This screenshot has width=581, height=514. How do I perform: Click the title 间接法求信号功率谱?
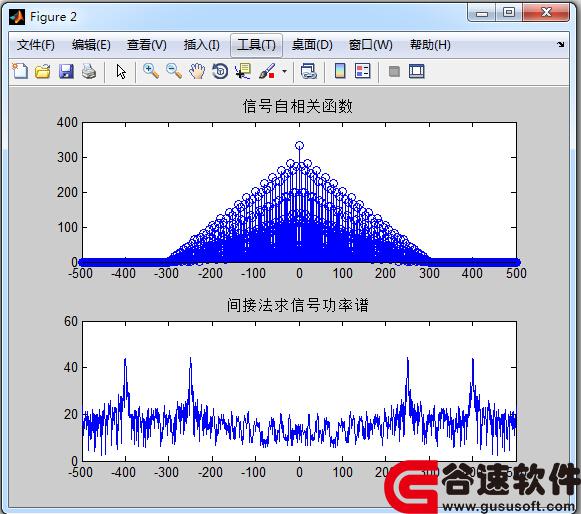coord(298,305)
